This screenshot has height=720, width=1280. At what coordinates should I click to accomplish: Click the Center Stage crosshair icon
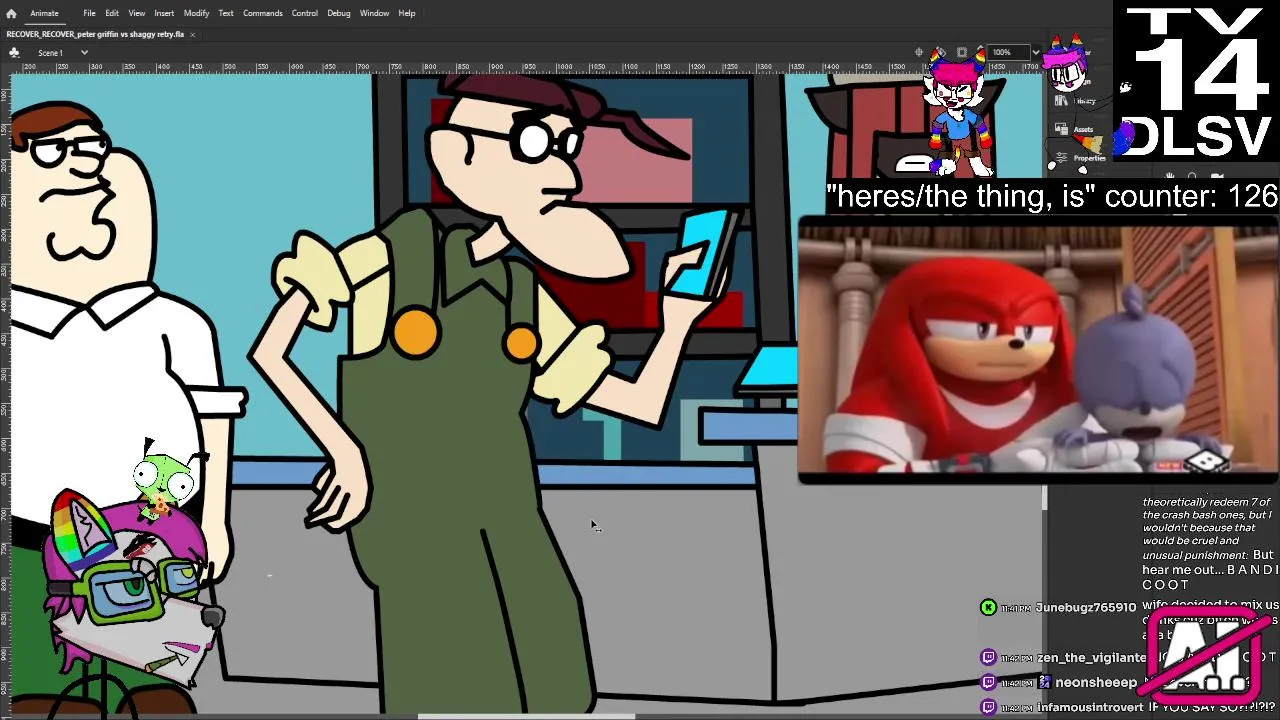[x=919, y=52]
